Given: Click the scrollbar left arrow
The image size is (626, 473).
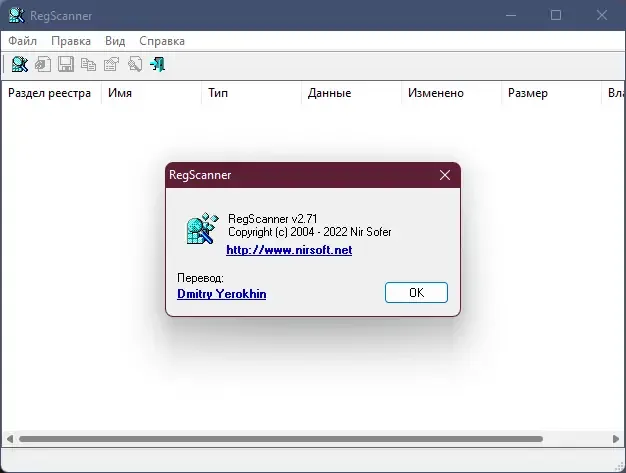Looking at the screenshot, I should (10, 439).
